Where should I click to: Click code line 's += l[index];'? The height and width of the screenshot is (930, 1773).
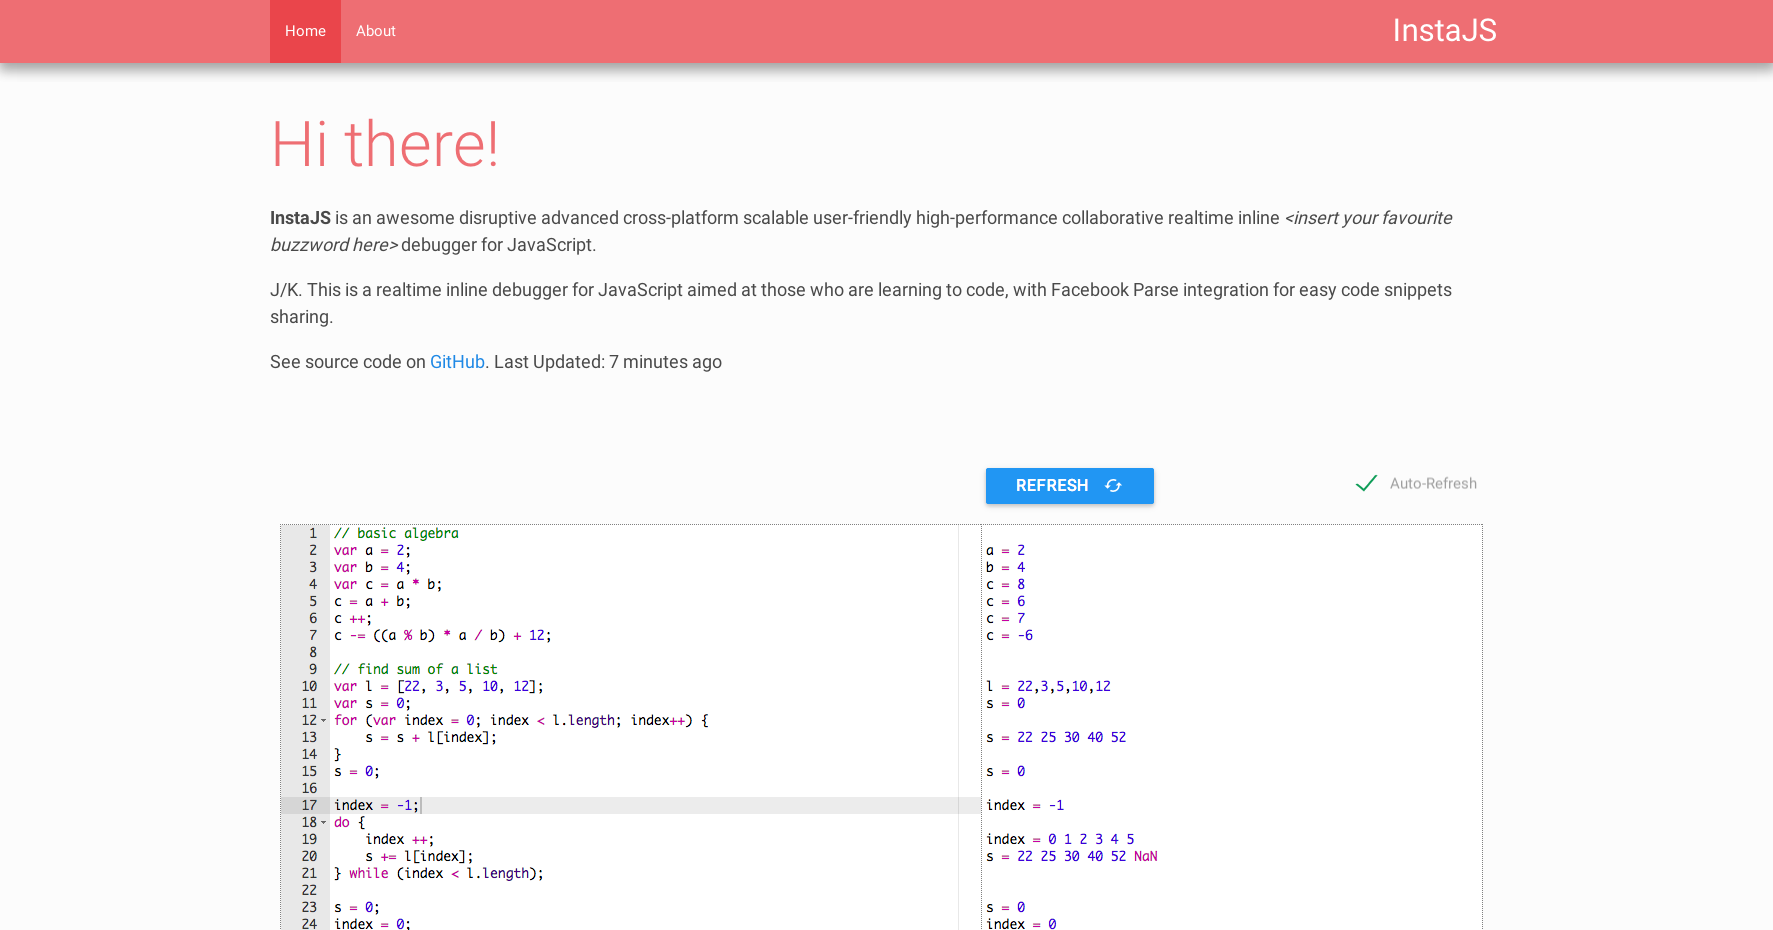click(x=419, y=857)
